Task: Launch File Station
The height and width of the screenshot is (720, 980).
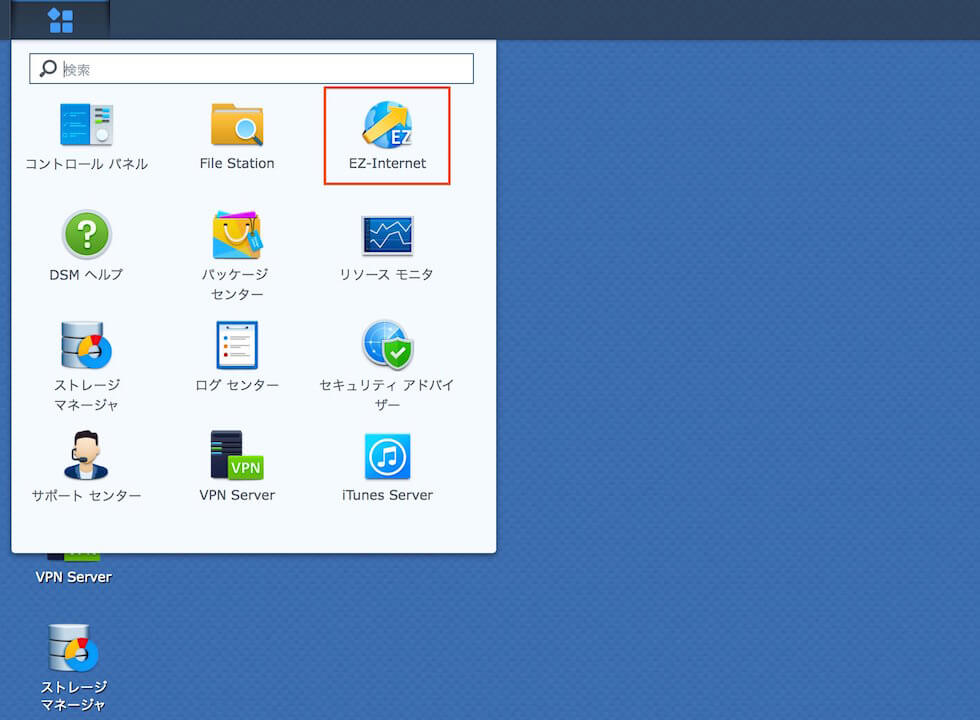Action: pos(237,137)
